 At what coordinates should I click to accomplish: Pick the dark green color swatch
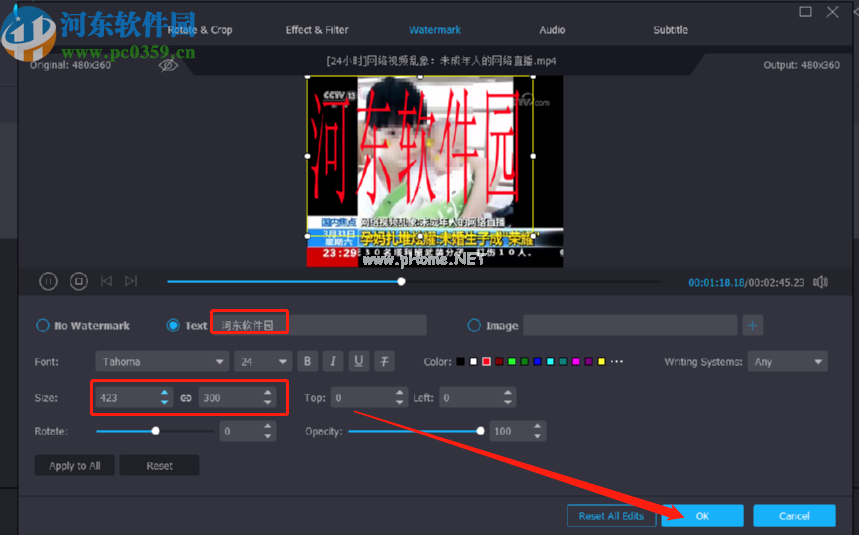(x=524, y=361)
